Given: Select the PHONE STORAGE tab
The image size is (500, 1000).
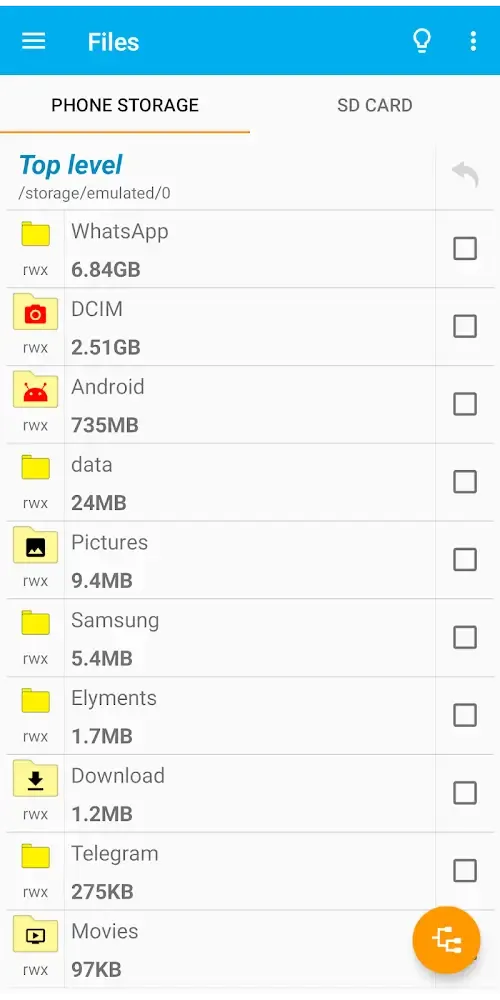Looking at the screenshot, I should [x=125, y=105].
